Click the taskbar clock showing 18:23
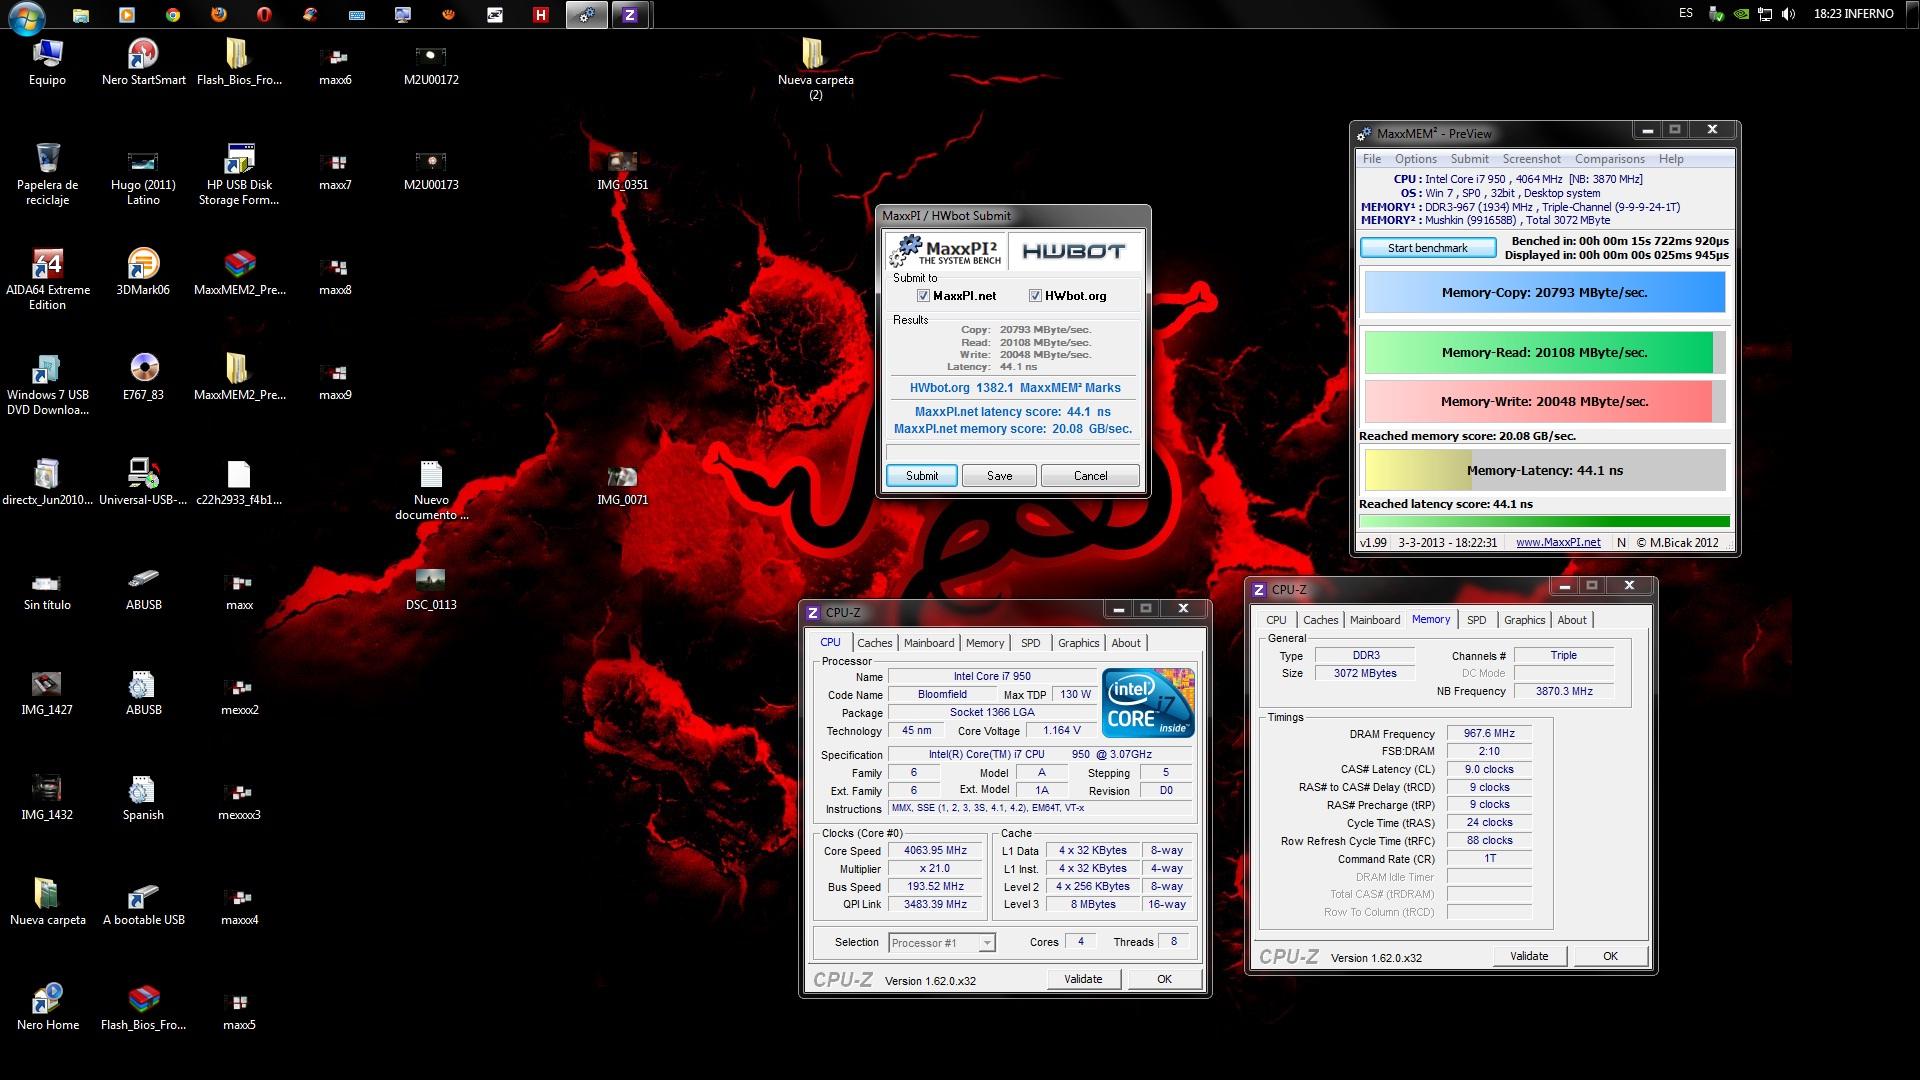1920x1080 pixels. 1853,14
